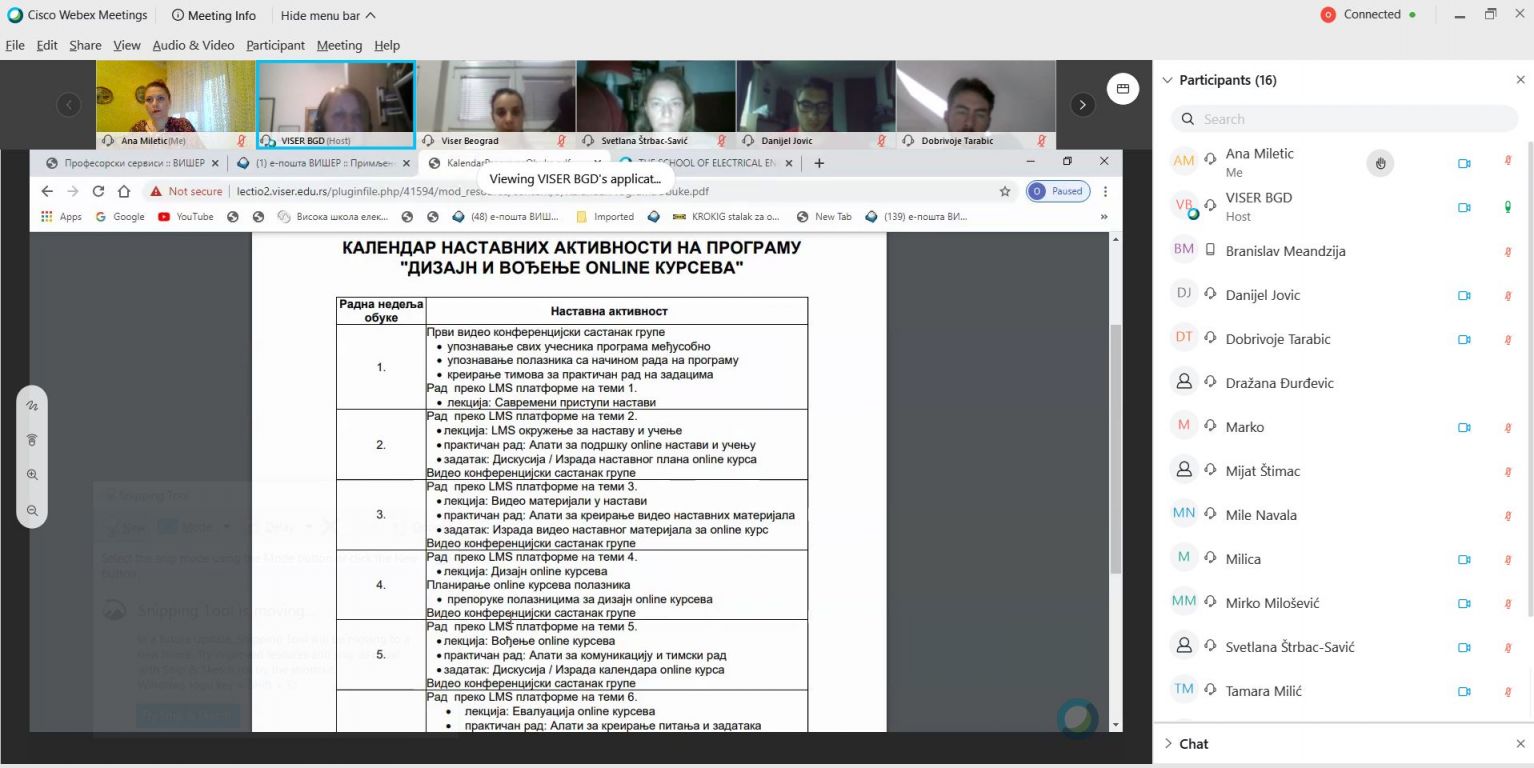
Task: Show next video thumbnails with right arrow
Action: pyautogui.click(x=1083, y=104)
